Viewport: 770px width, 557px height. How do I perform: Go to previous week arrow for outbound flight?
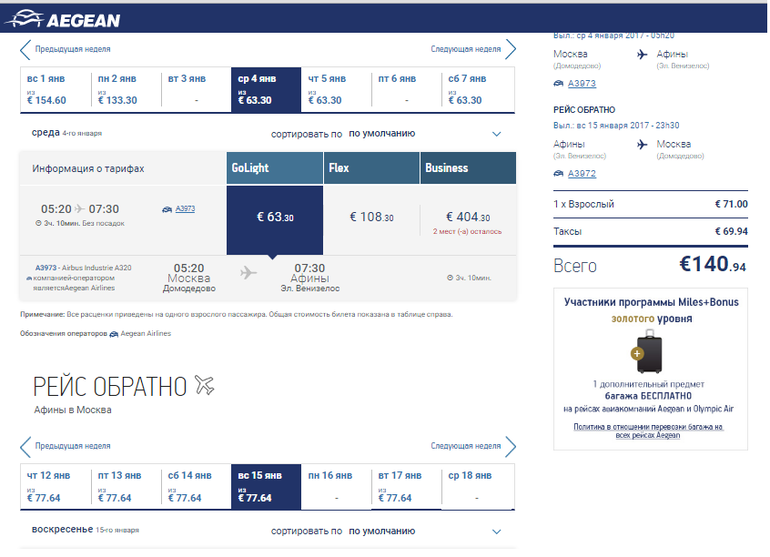tap(25, 49)
